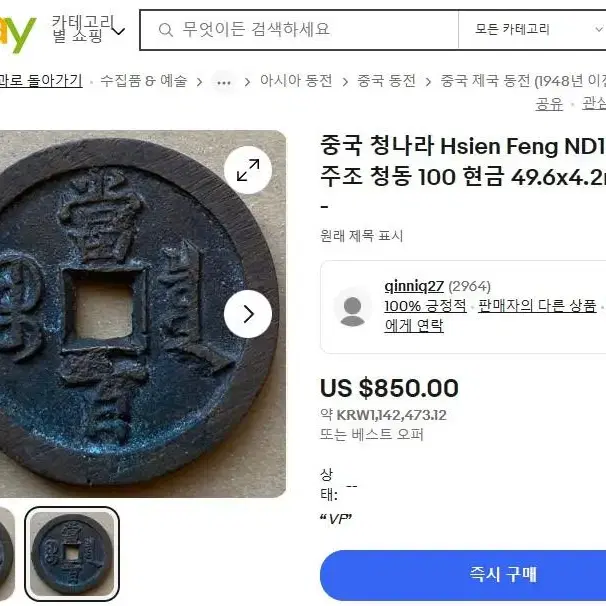The height and width of the screenshot is (606, 606).
Task: Open the breadcrumb ellipsis menu
Action: (x=224, y=82)
